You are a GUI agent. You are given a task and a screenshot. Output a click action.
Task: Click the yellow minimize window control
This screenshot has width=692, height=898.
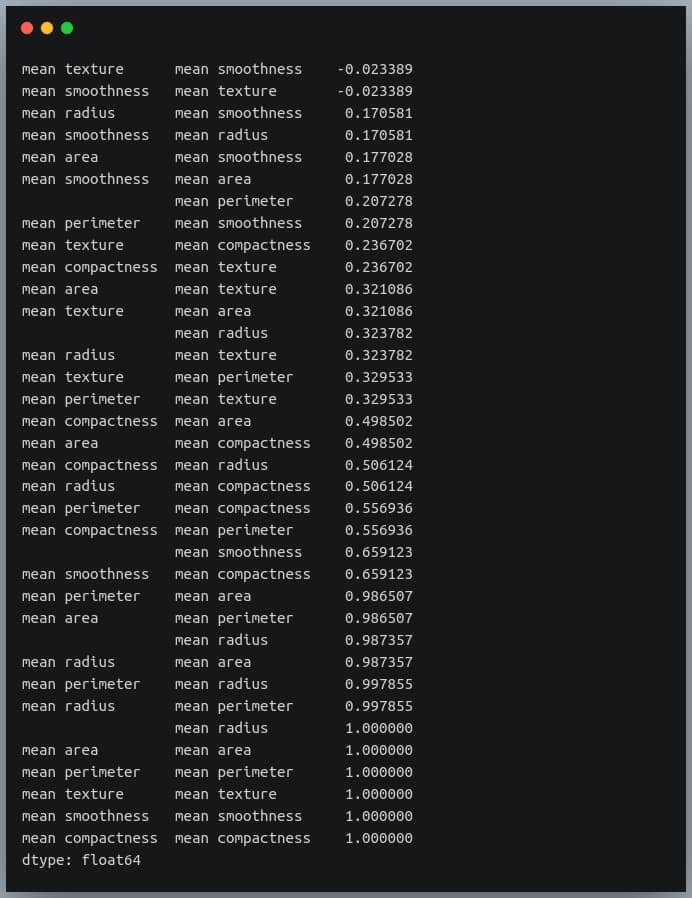point(47,28)
